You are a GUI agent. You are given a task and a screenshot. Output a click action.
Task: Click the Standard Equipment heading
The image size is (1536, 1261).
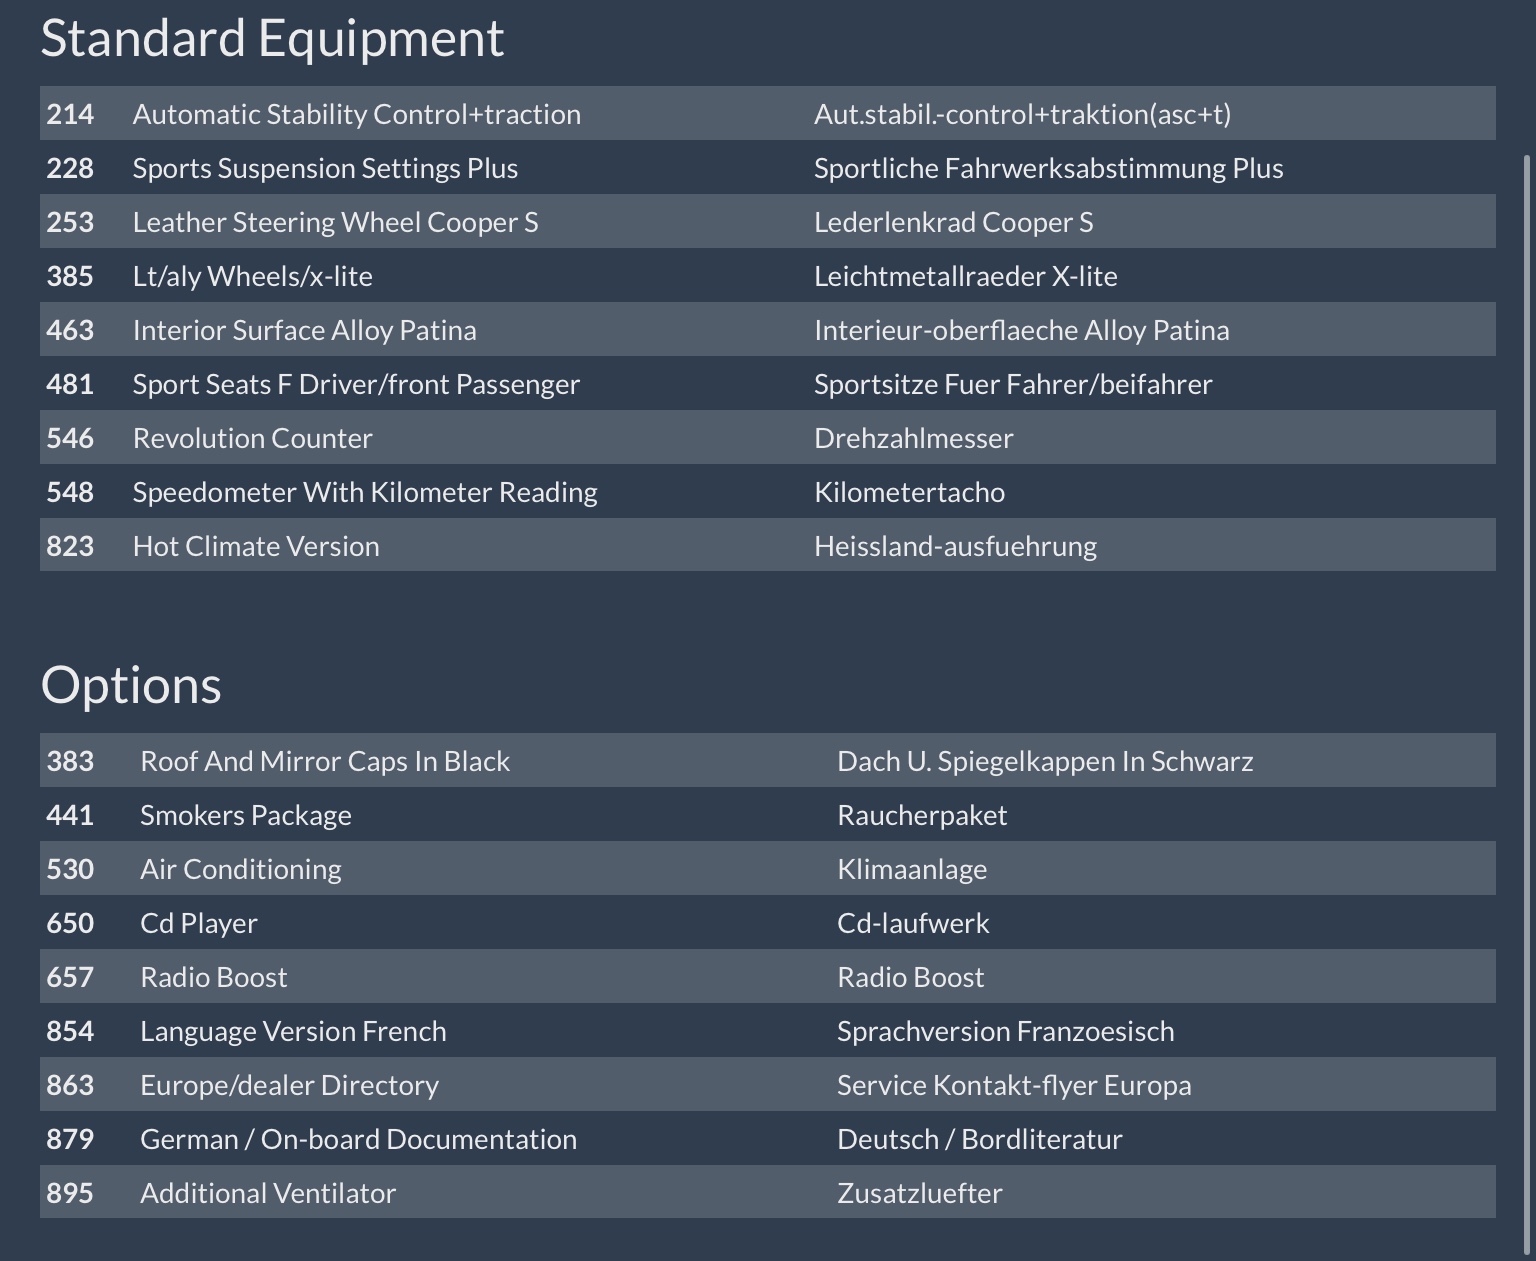click(272, 38)
